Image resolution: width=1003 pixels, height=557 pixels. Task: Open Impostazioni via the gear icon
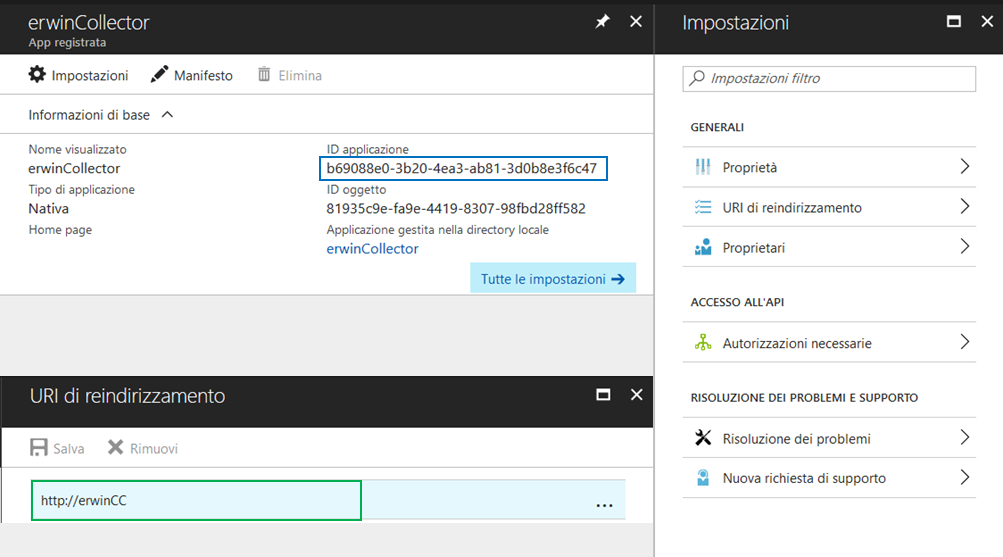pos(37,75)
